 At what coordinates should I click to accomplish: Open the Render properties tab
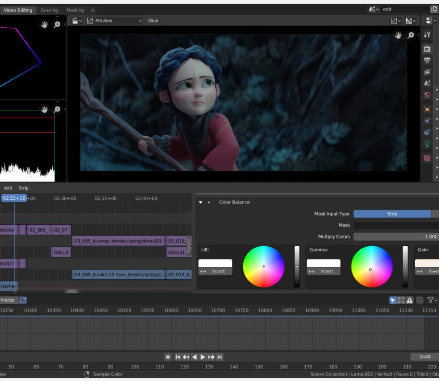[x=427, y=49]
